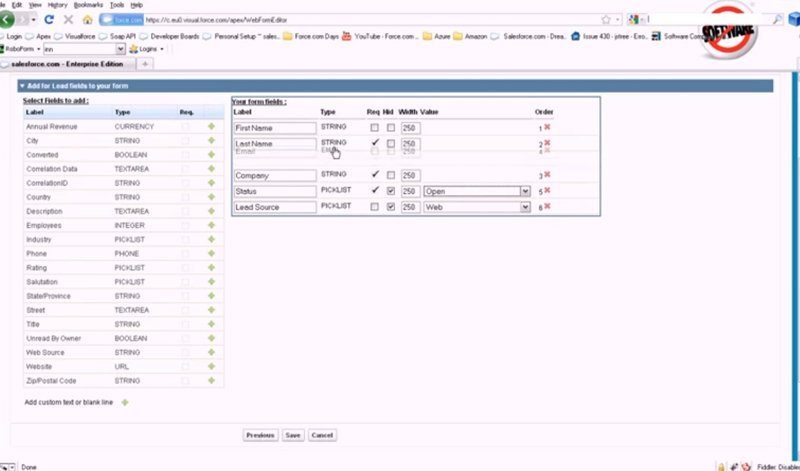
Task: Add the Rating field with plus icon
Action: [x=211, y=267]
